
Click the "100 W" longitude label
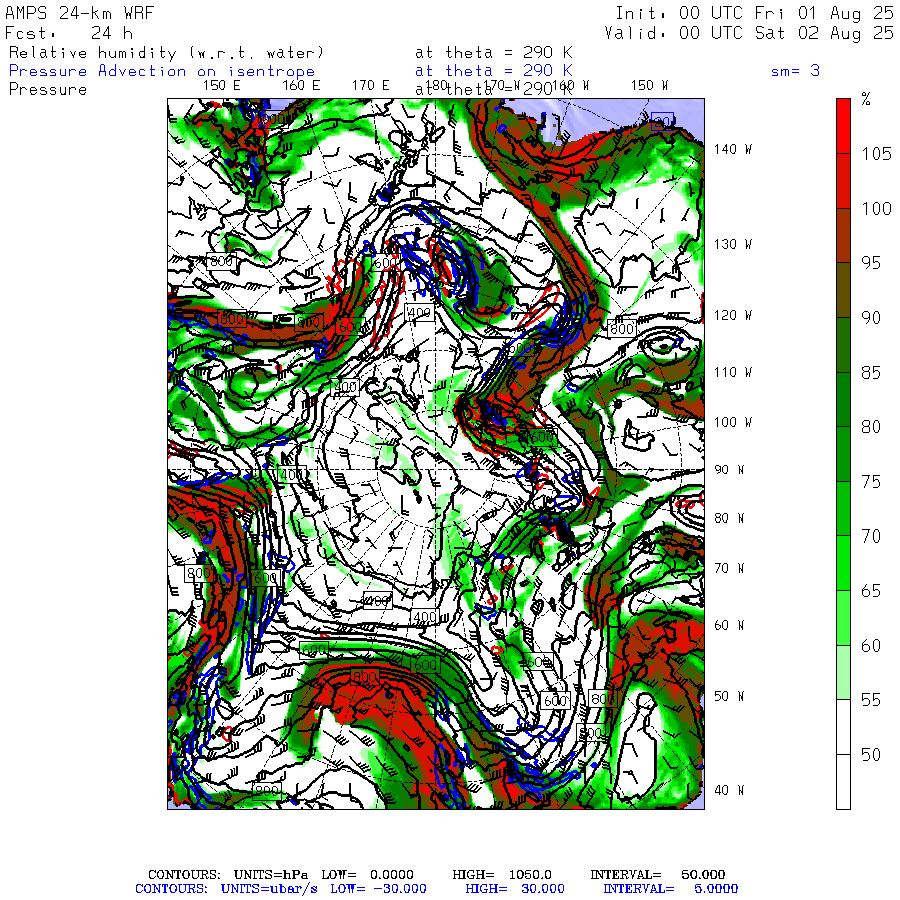(732, 422)
